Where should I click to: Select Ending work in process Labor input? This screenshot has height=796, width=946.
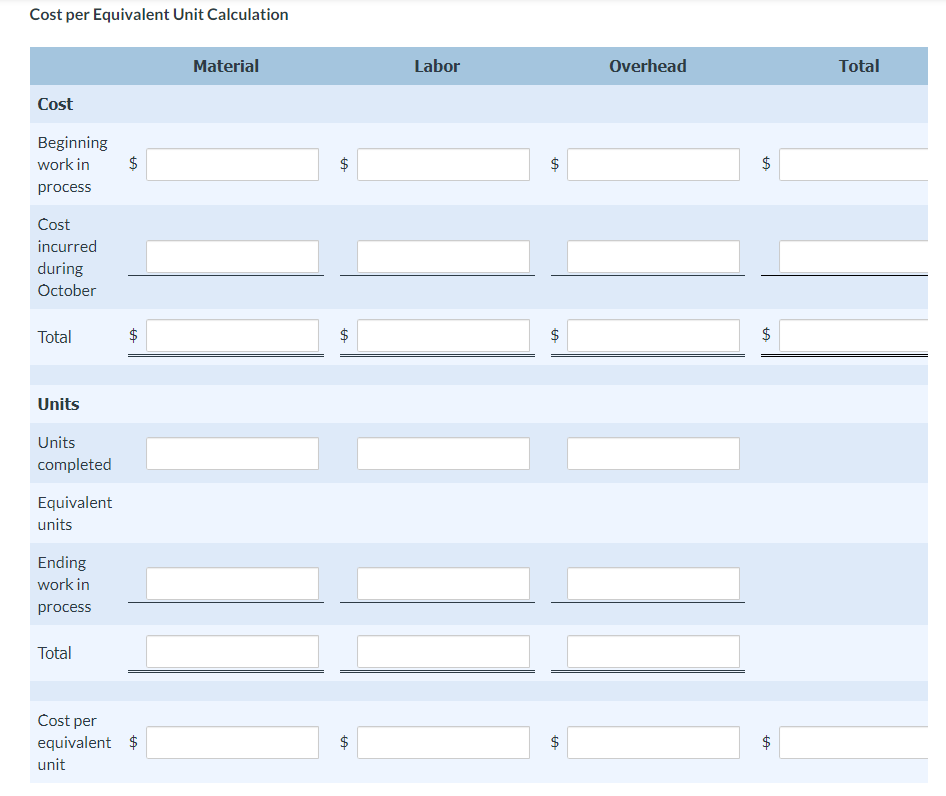tap(443, 584)
